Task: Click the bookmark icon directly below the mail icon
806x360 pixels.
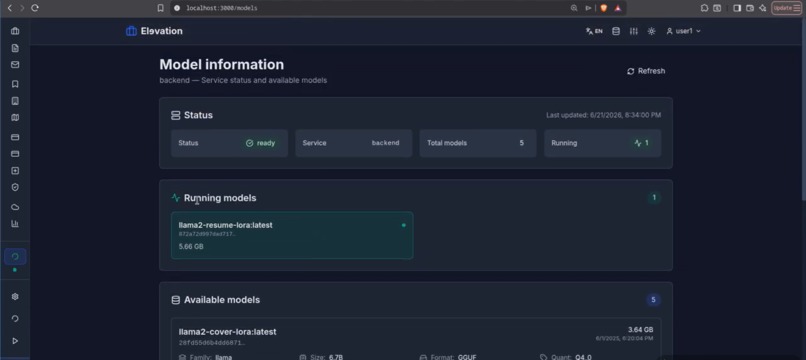Action: [x=15, y=83]
